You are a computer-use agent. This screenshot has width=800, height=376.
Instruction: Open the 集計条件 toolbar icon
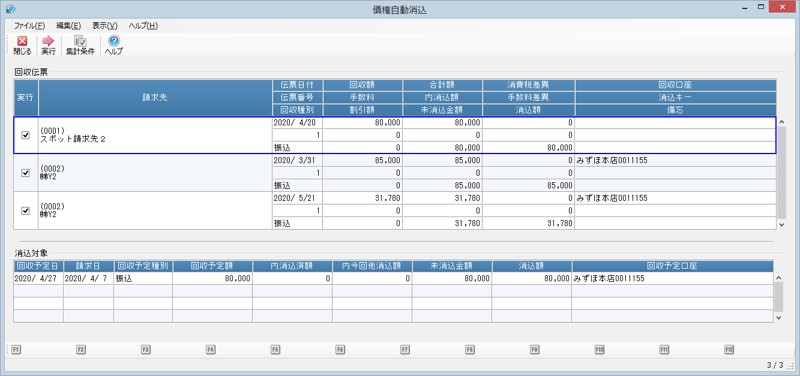pos(80,45)
